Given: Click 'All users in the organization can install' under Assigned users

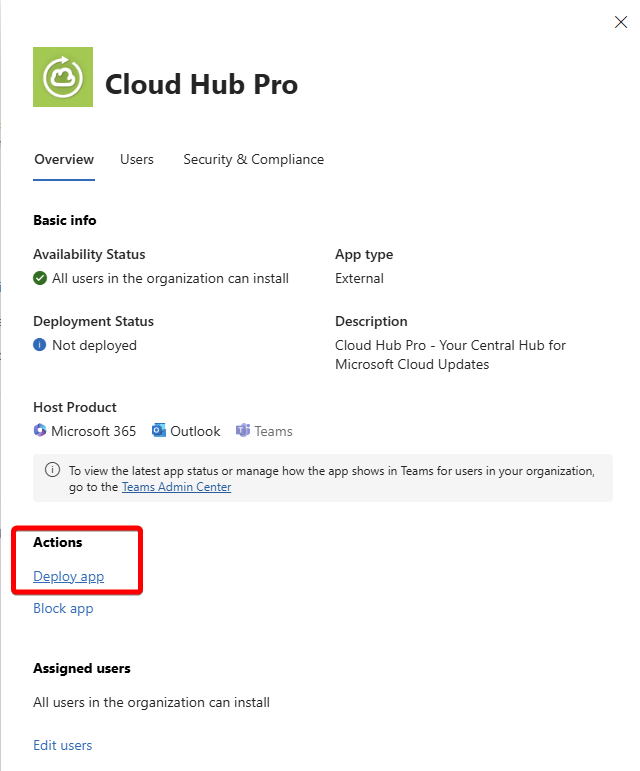Looking at the screenshot, I should (x=151, y=703).
